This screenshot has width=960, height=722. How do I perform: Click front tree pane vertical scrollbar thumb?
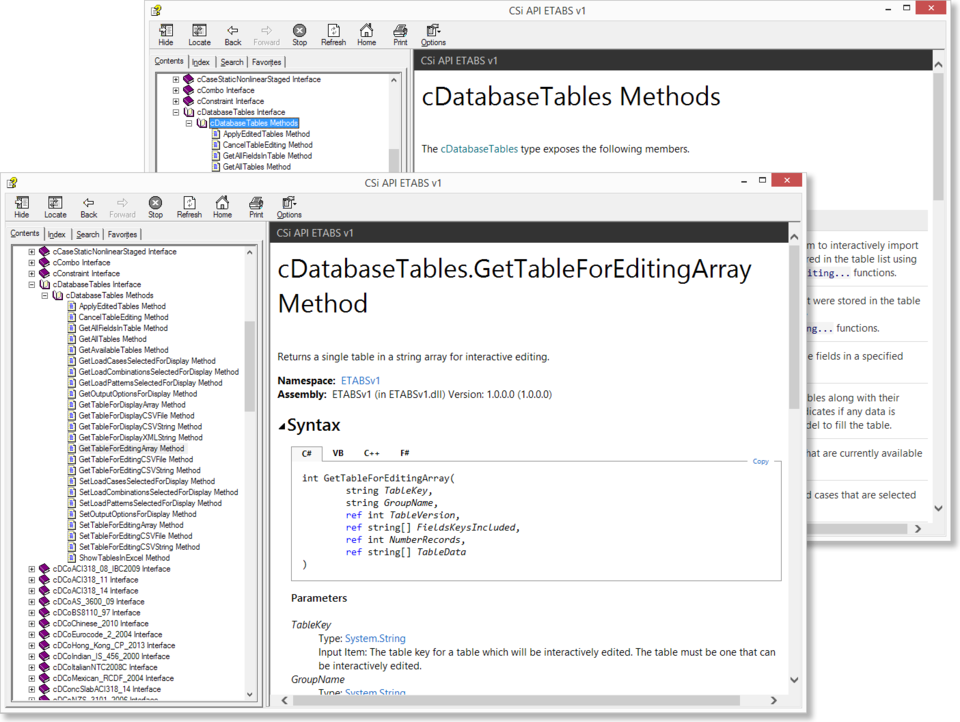(x=249, y=366)
